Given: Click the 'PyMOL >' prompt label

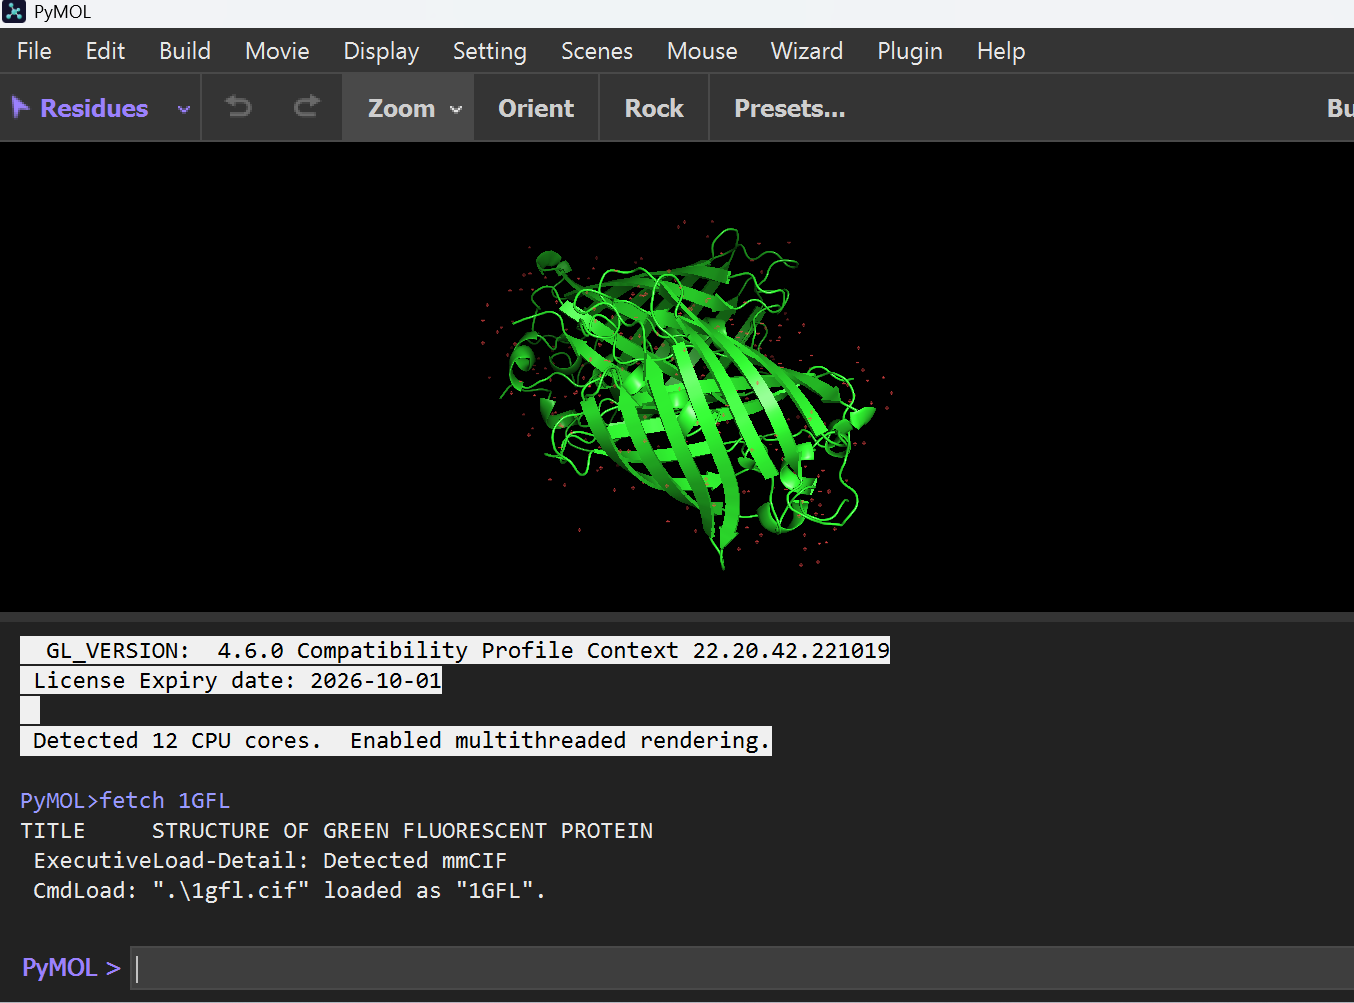Looking at the screenshot, I should click(x=71, y=968).
